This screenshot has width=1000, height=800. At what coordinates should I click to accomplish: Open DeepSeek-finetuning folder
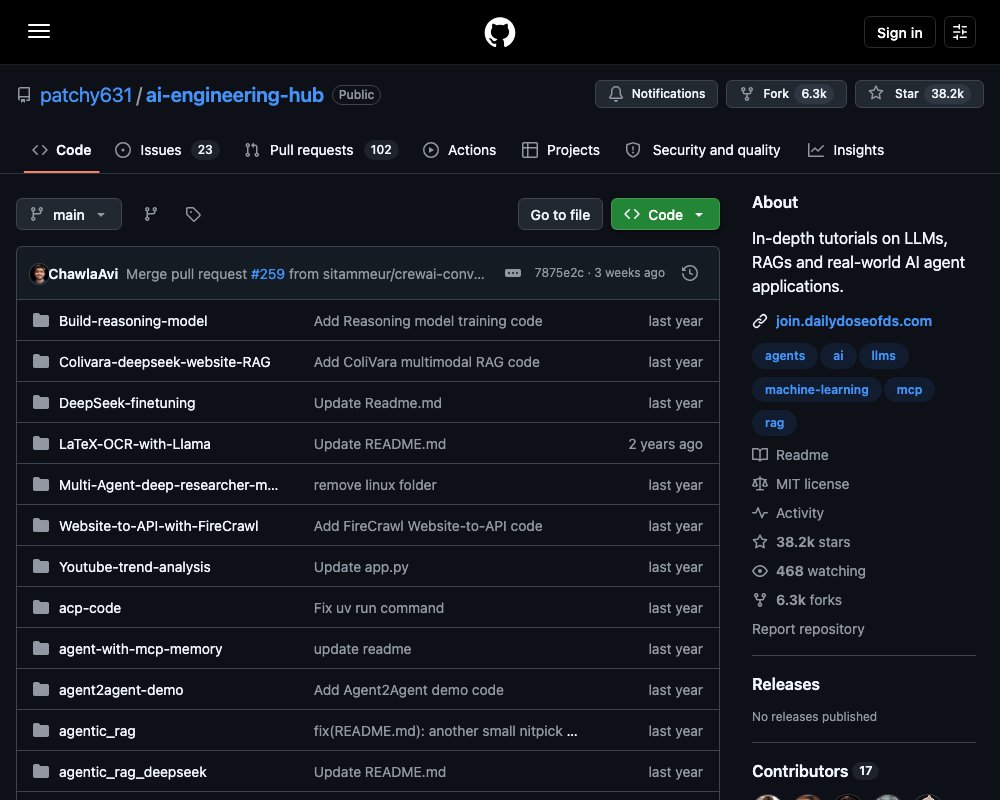(128, 403)
